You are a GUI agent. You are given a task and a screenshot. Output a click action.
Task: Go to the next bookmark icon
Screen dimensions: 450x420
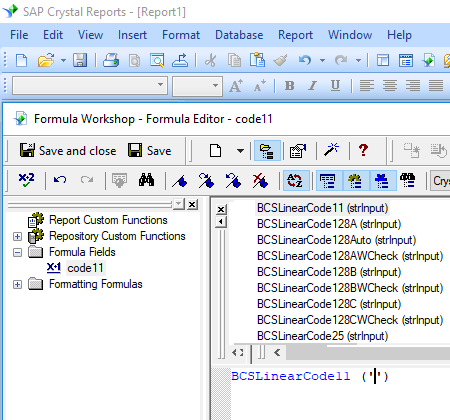(206, 180)
